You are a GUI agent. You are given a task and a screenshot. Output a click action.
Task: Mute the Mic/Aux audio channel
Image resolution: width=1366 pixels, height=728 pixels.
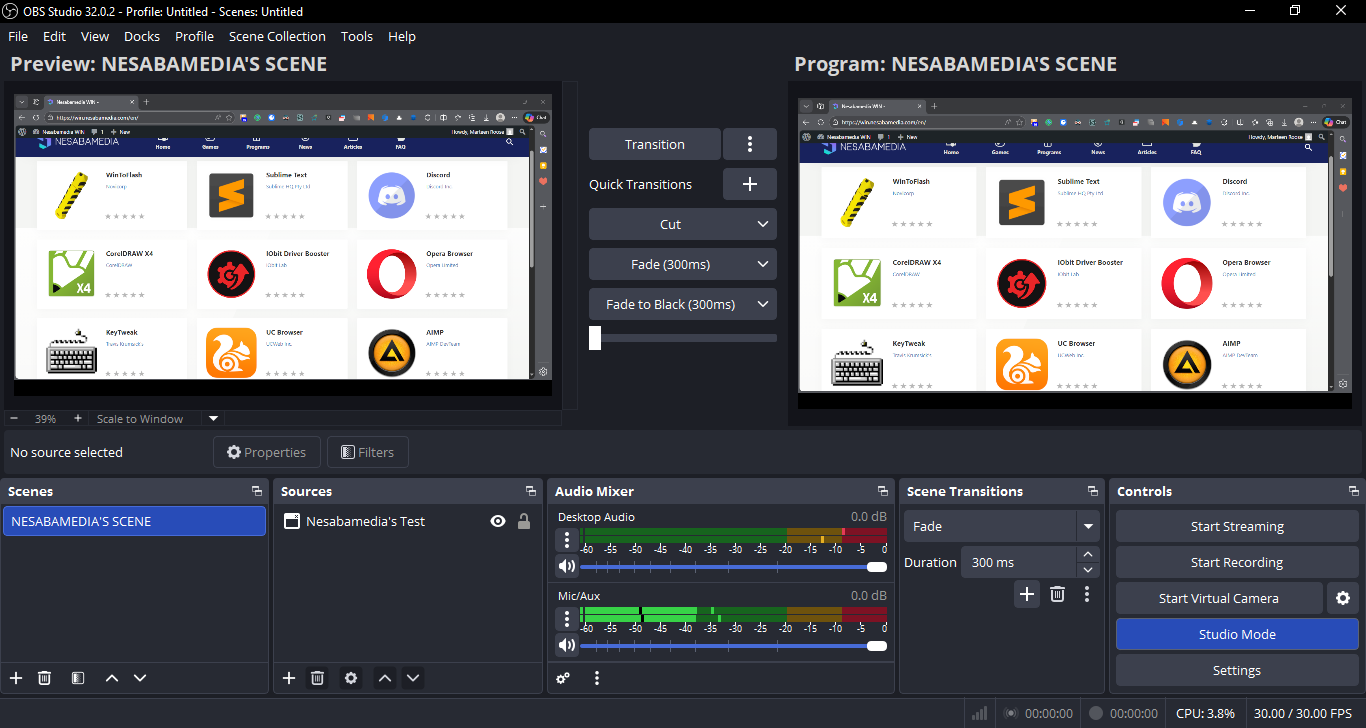pos(567,646)
